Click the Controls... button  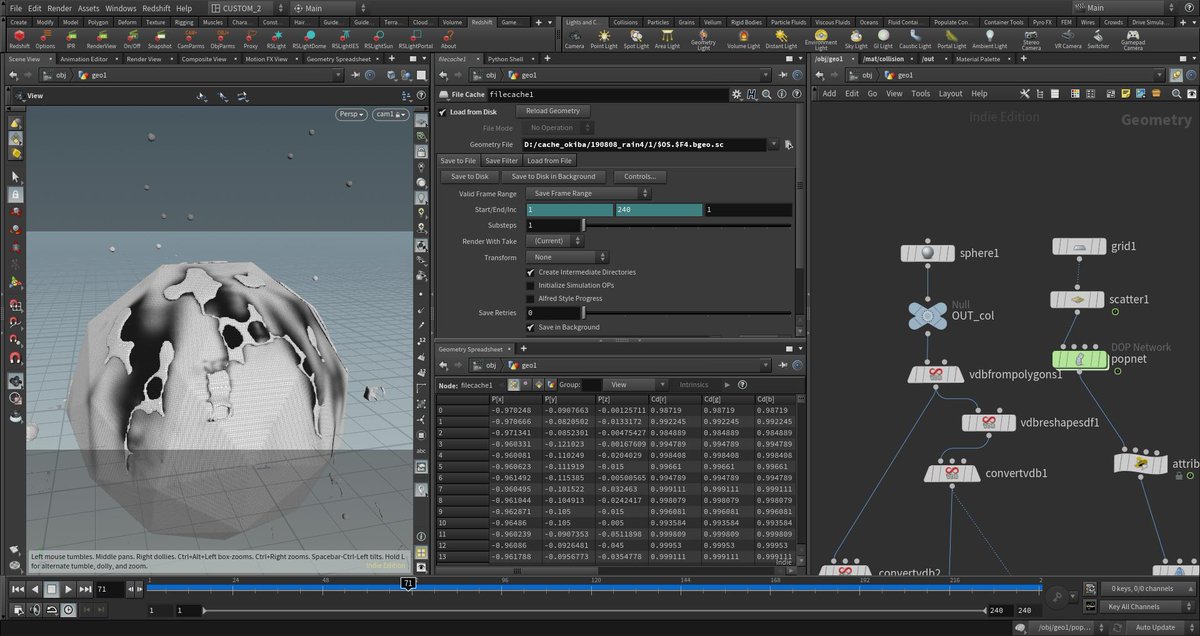click(639, 177)
